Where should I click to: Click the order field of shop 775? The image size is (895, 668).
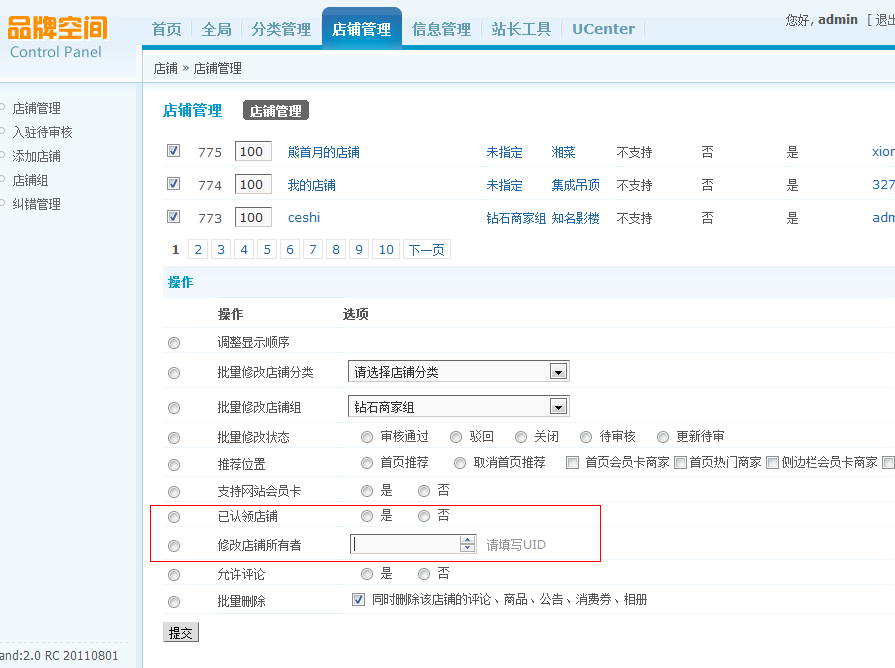coord(253,151)
